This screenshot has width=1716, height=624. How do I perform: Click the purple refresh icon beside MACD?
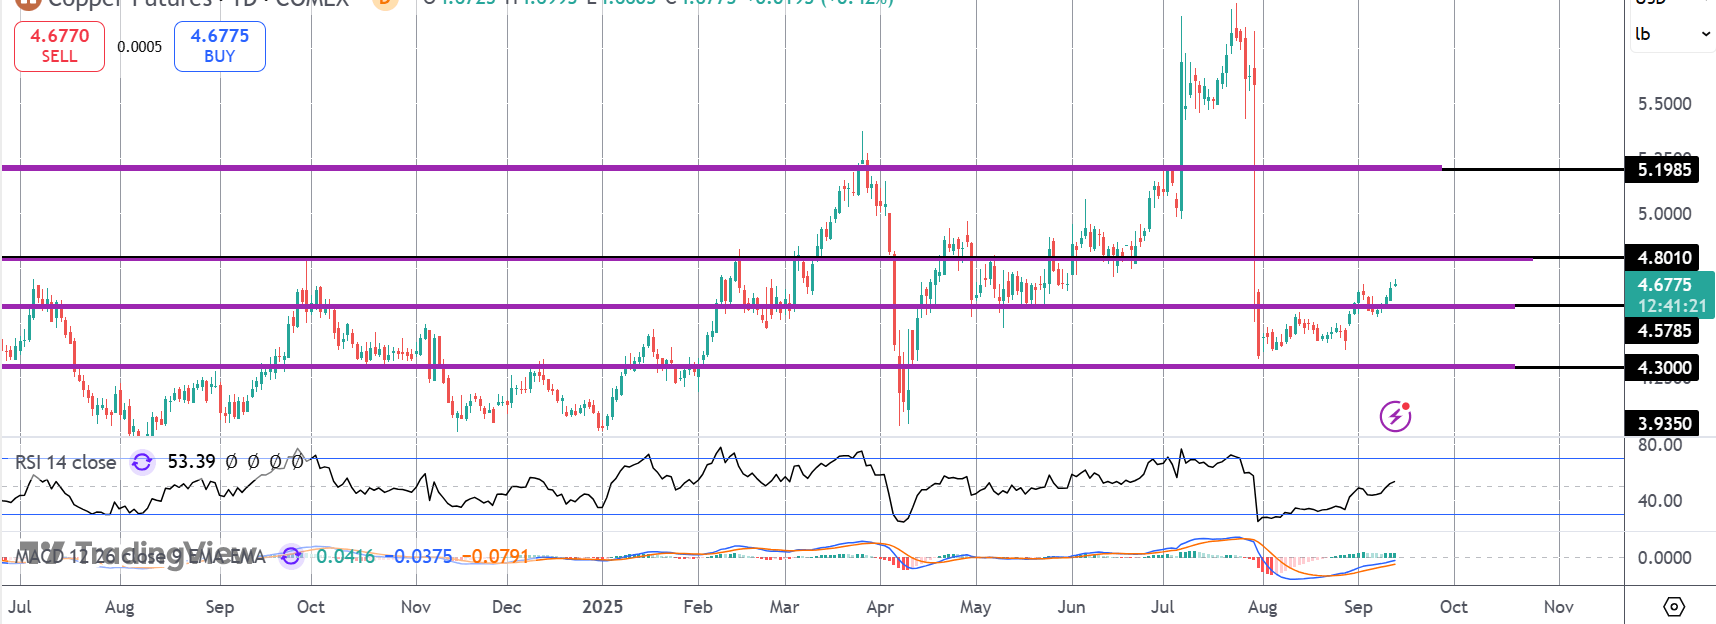(291, 556)
